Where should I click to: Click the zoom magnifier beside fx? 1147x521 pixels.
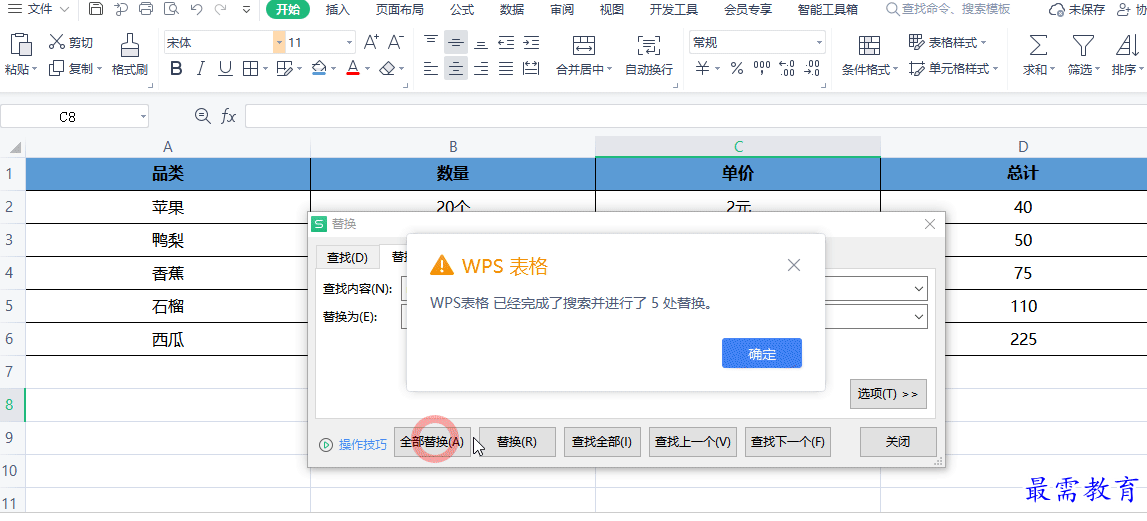(202, 116)
